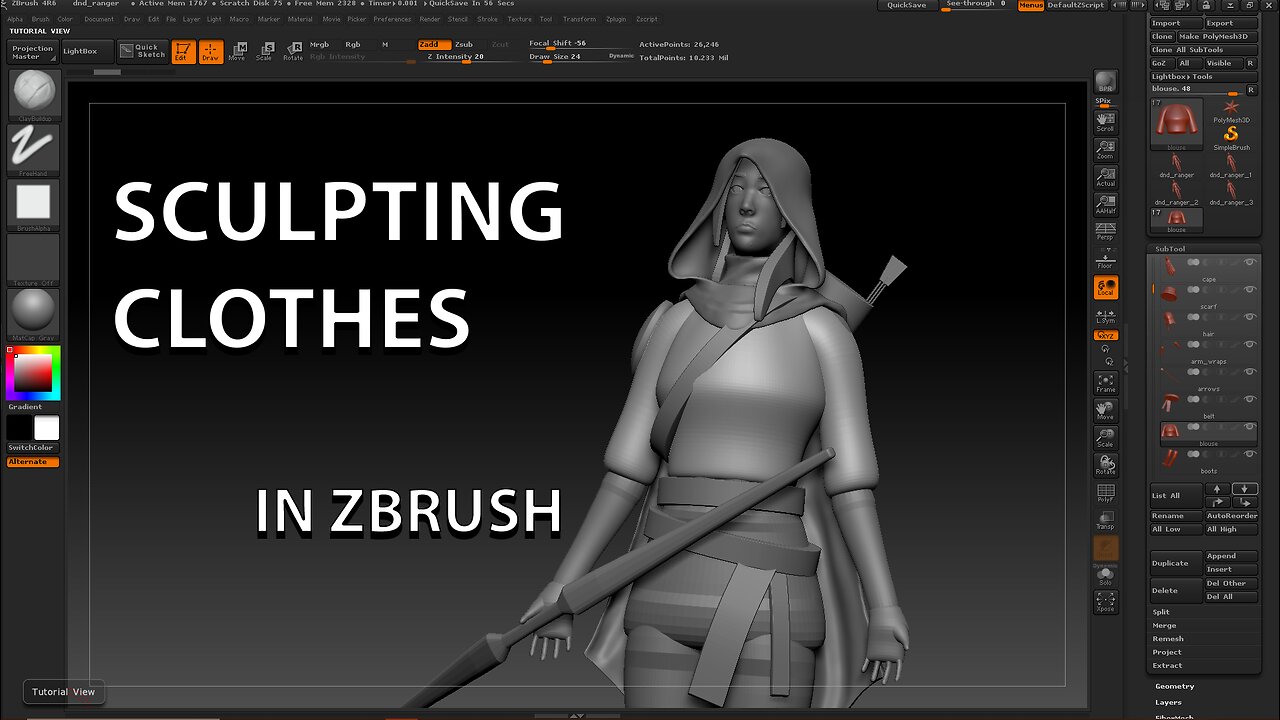Click the Frame icon in right shelf
Image resolution: width=1280 pixels, height=720 pixels.
point(1105,382)
